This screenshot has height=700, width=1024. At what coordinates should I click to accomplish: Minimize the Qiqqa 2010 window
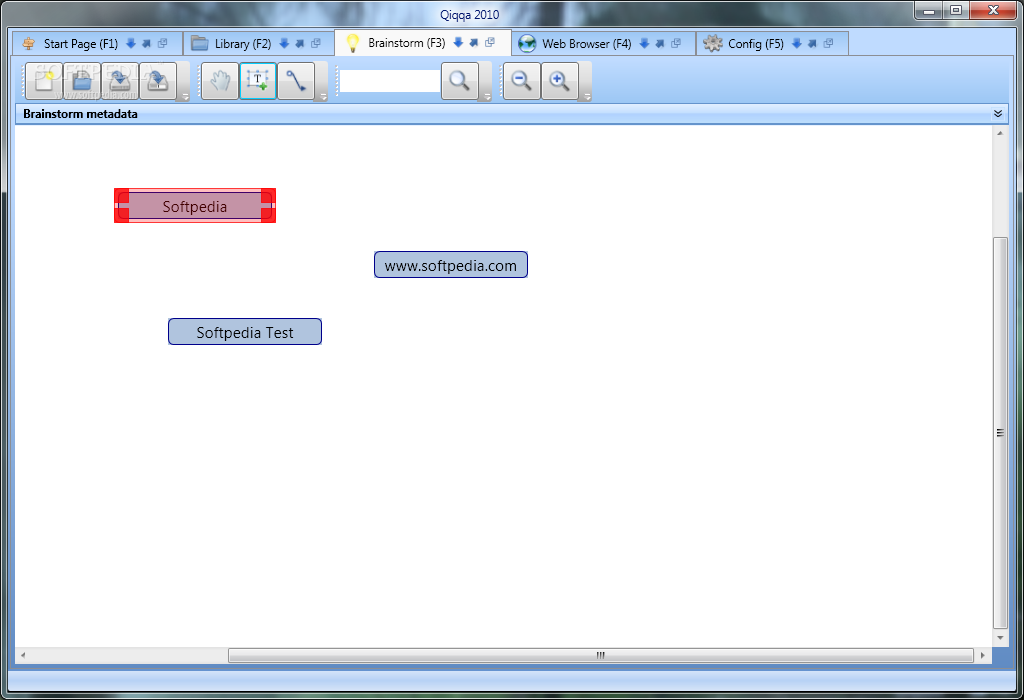coord(928,10)
